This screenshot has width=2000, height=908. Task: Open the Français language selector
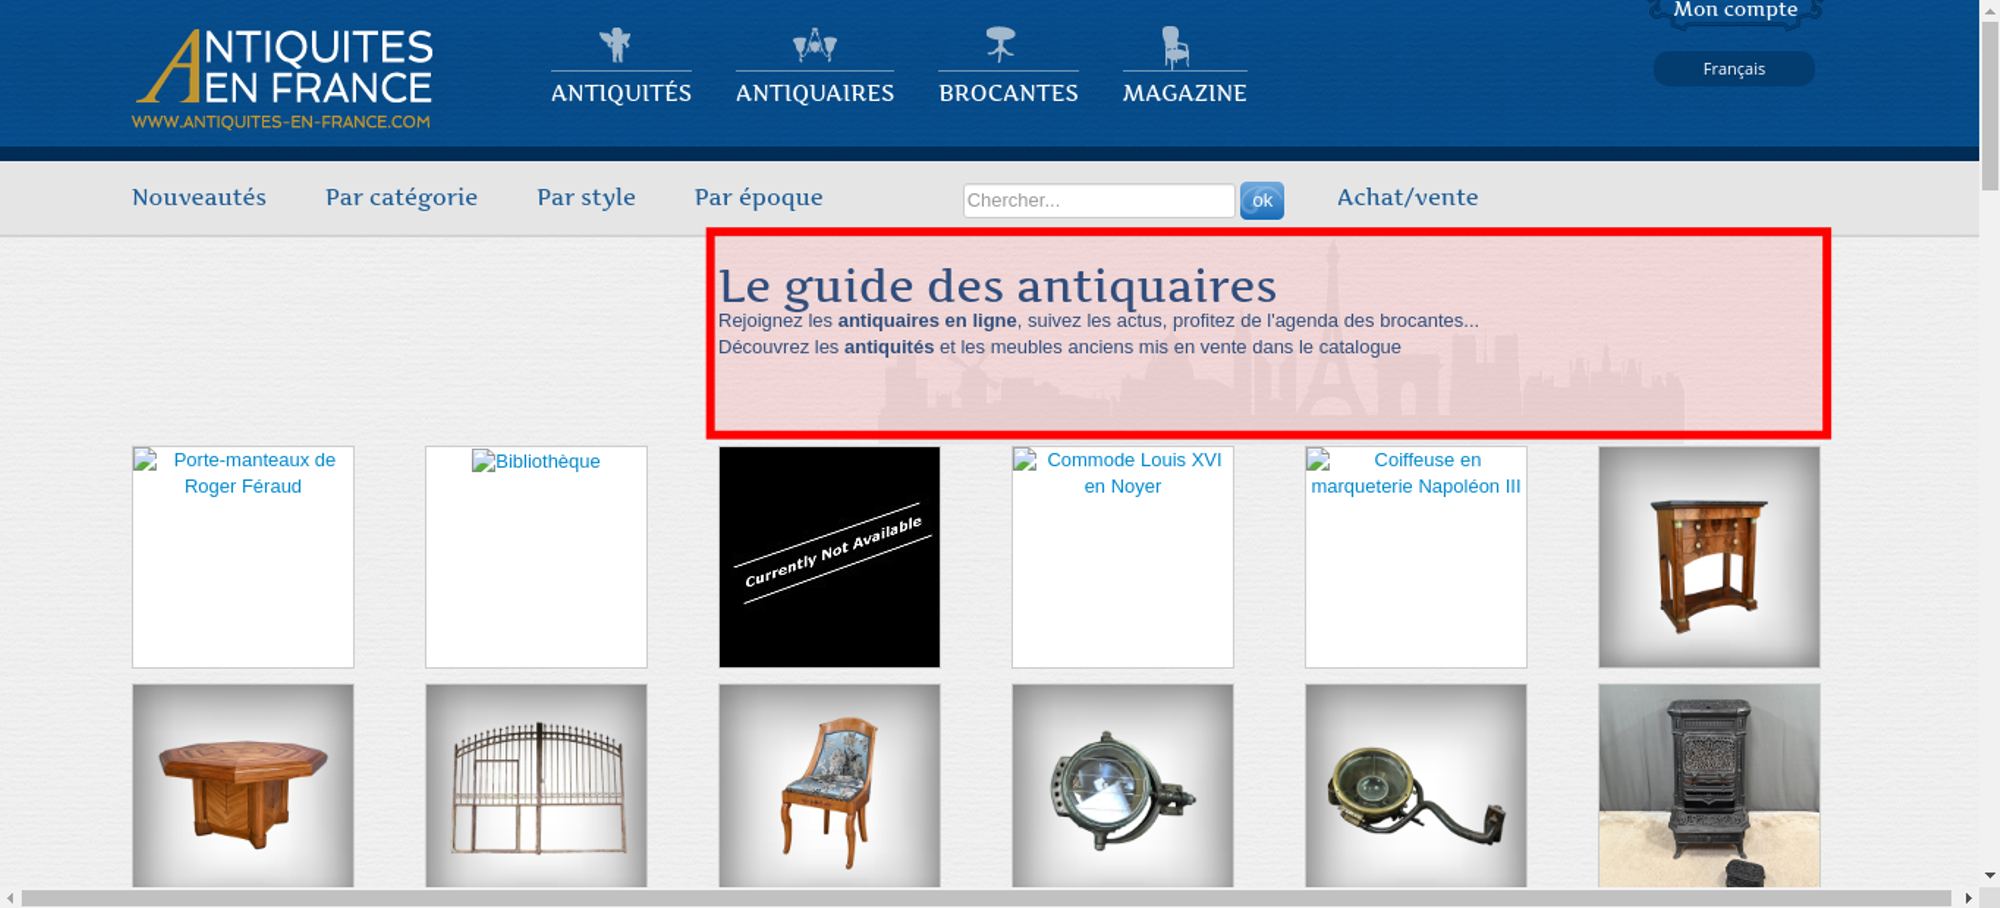[x=1733, y=69]
